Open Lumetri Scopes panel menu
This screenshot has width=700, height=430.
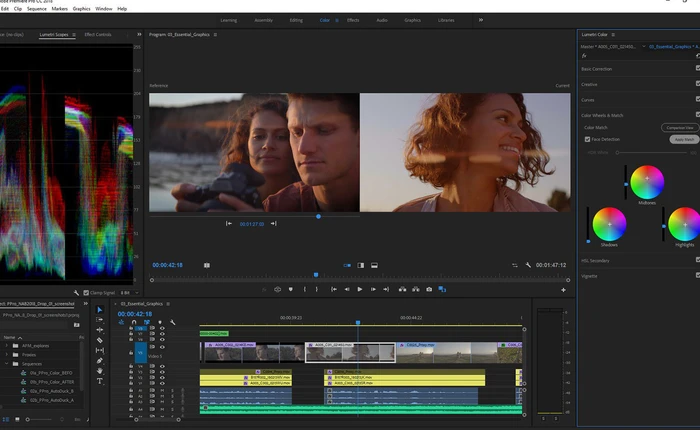(x=74, y=34)
